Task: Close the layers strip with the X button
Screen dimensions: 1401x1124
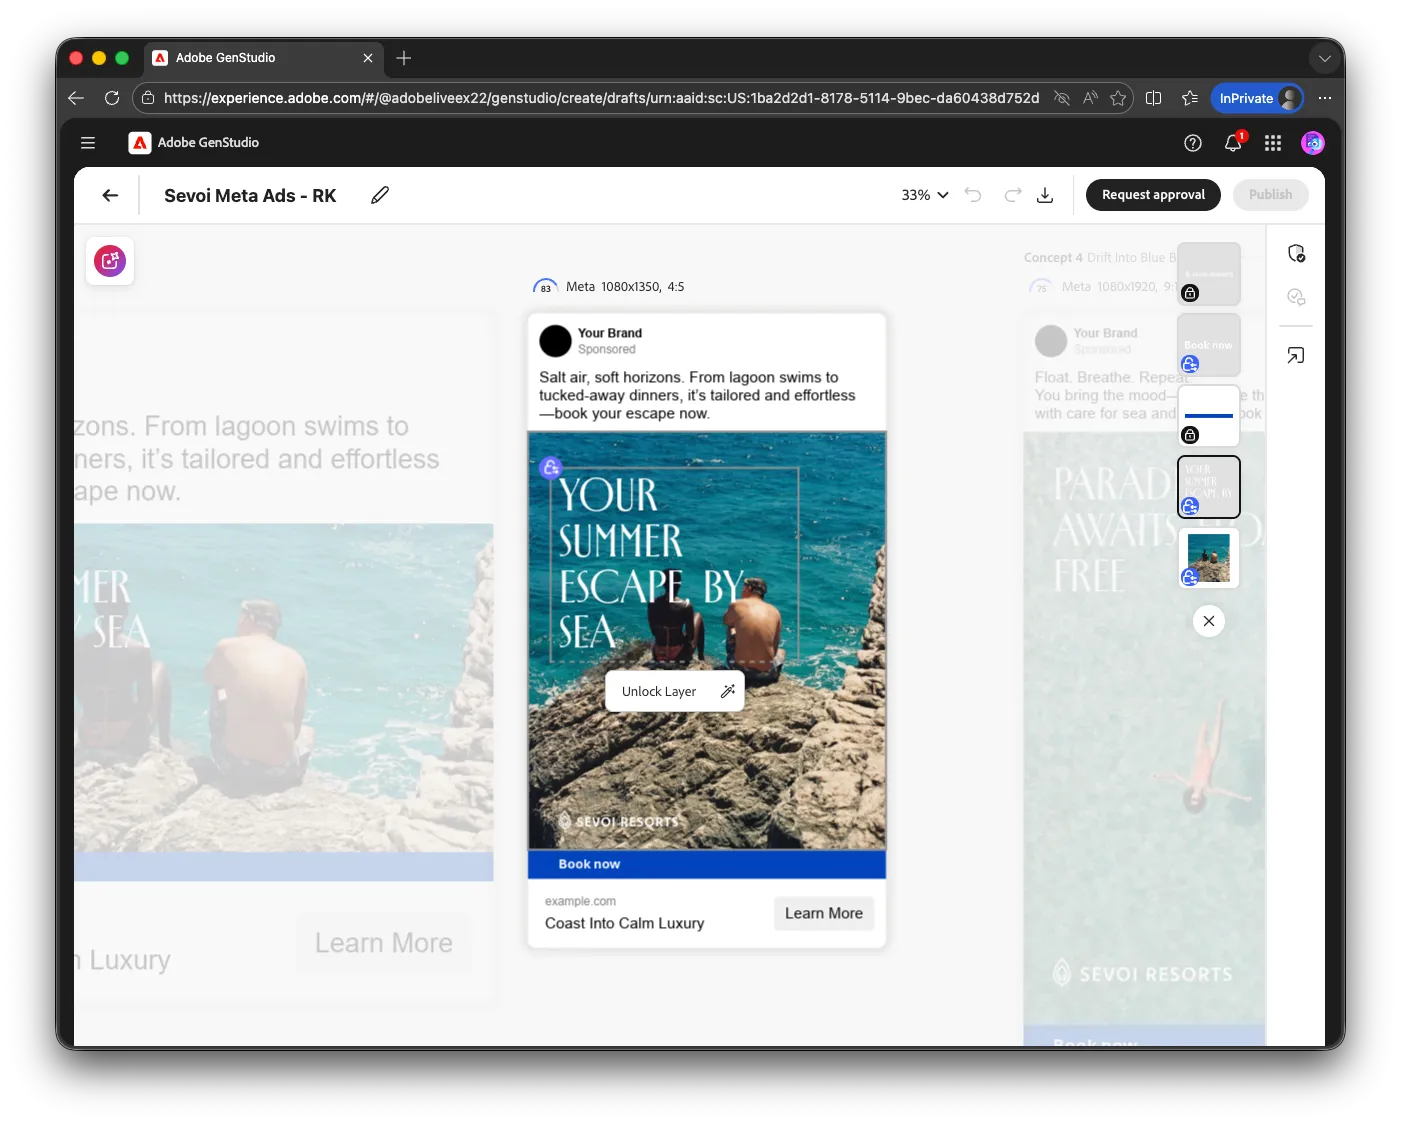Action: coord(1209,621)
